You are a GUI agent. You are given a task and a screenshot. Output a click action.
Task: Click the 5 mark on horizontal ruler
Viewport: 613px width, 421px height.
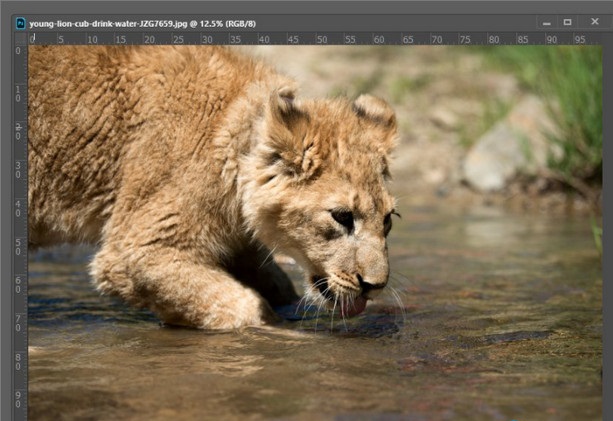coord(61,39)
